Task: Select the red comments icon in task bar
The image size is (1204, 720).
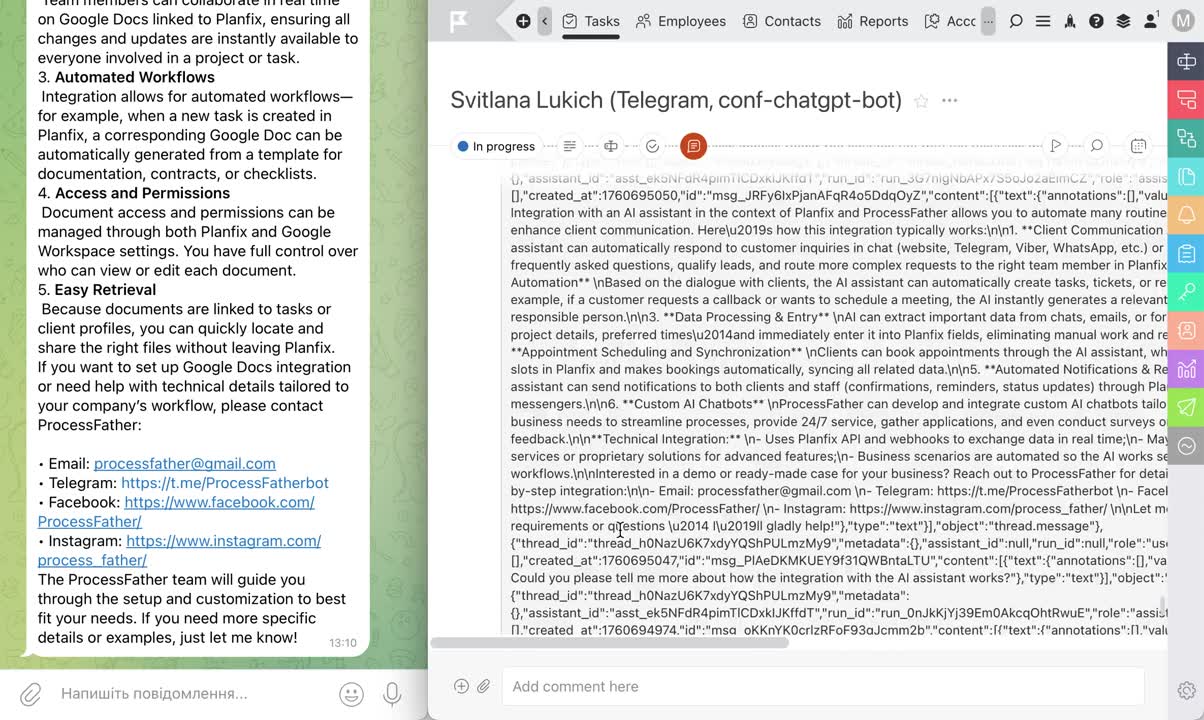Action: point(693,146)
